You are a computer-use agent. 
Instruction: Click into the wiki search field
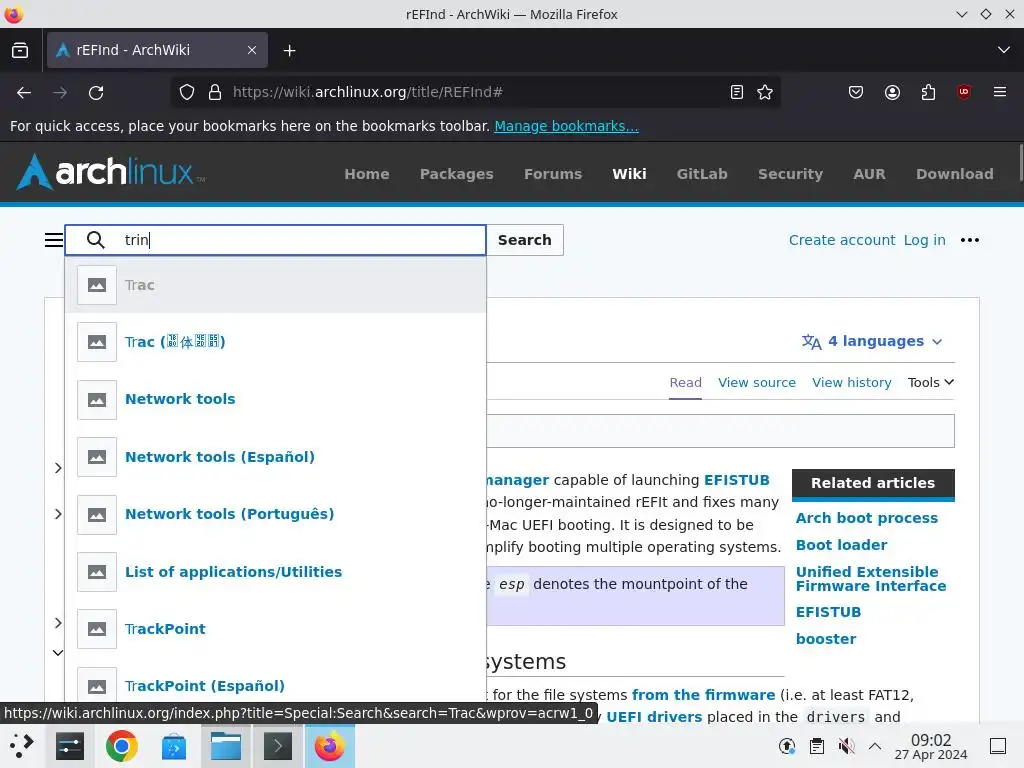(275, 240)
